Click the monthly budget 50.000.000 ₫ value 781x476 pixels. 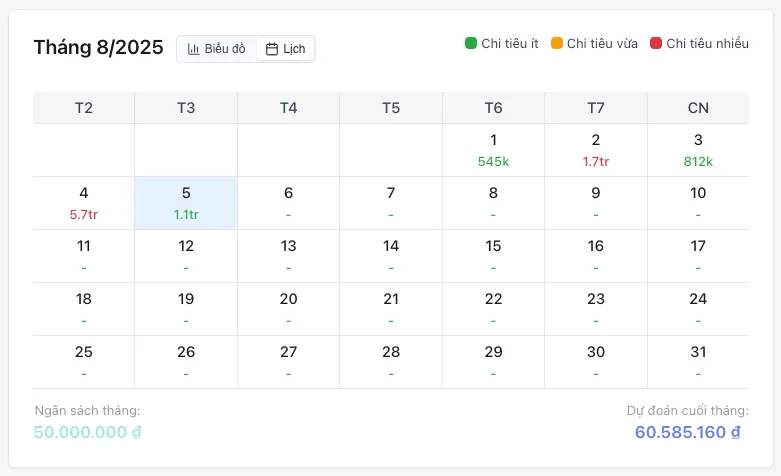[x=88, y=432]
